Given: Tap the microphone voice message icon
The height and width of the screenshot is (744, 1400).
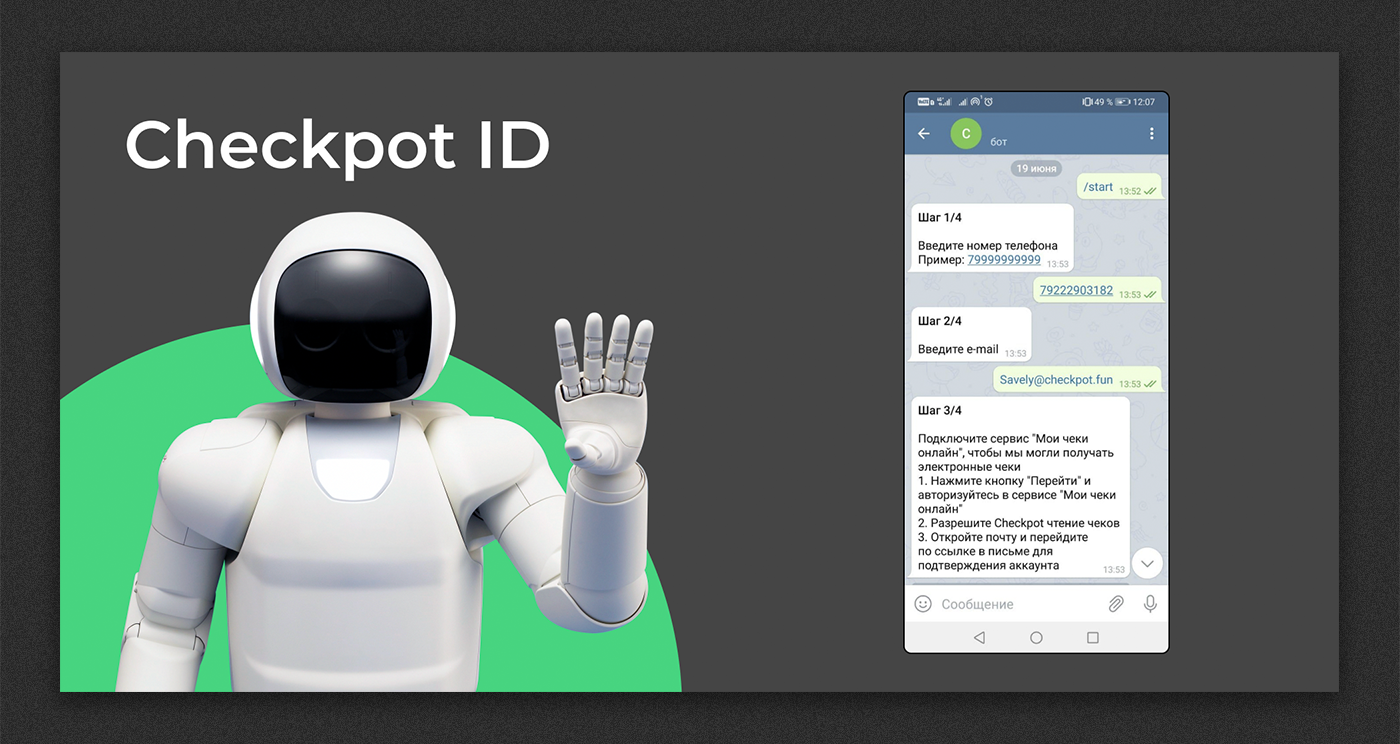Looking at the screenshot, I should point(1150,604).
